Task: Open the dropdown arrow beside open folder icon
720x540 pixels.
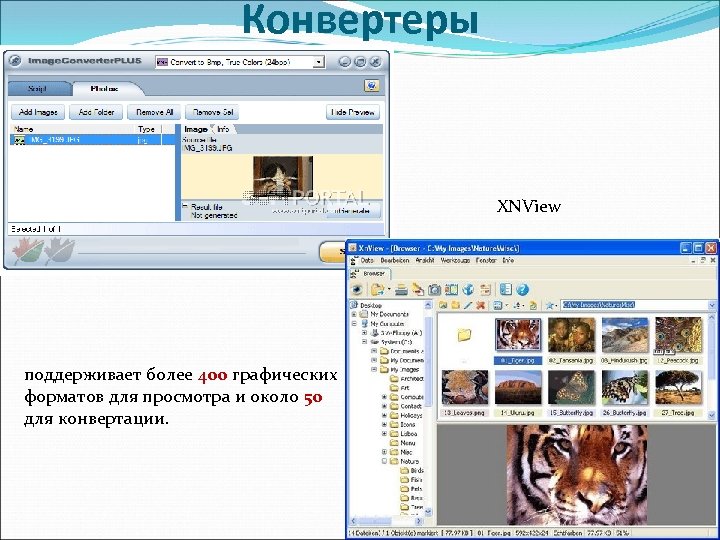Action: point(389,290)
